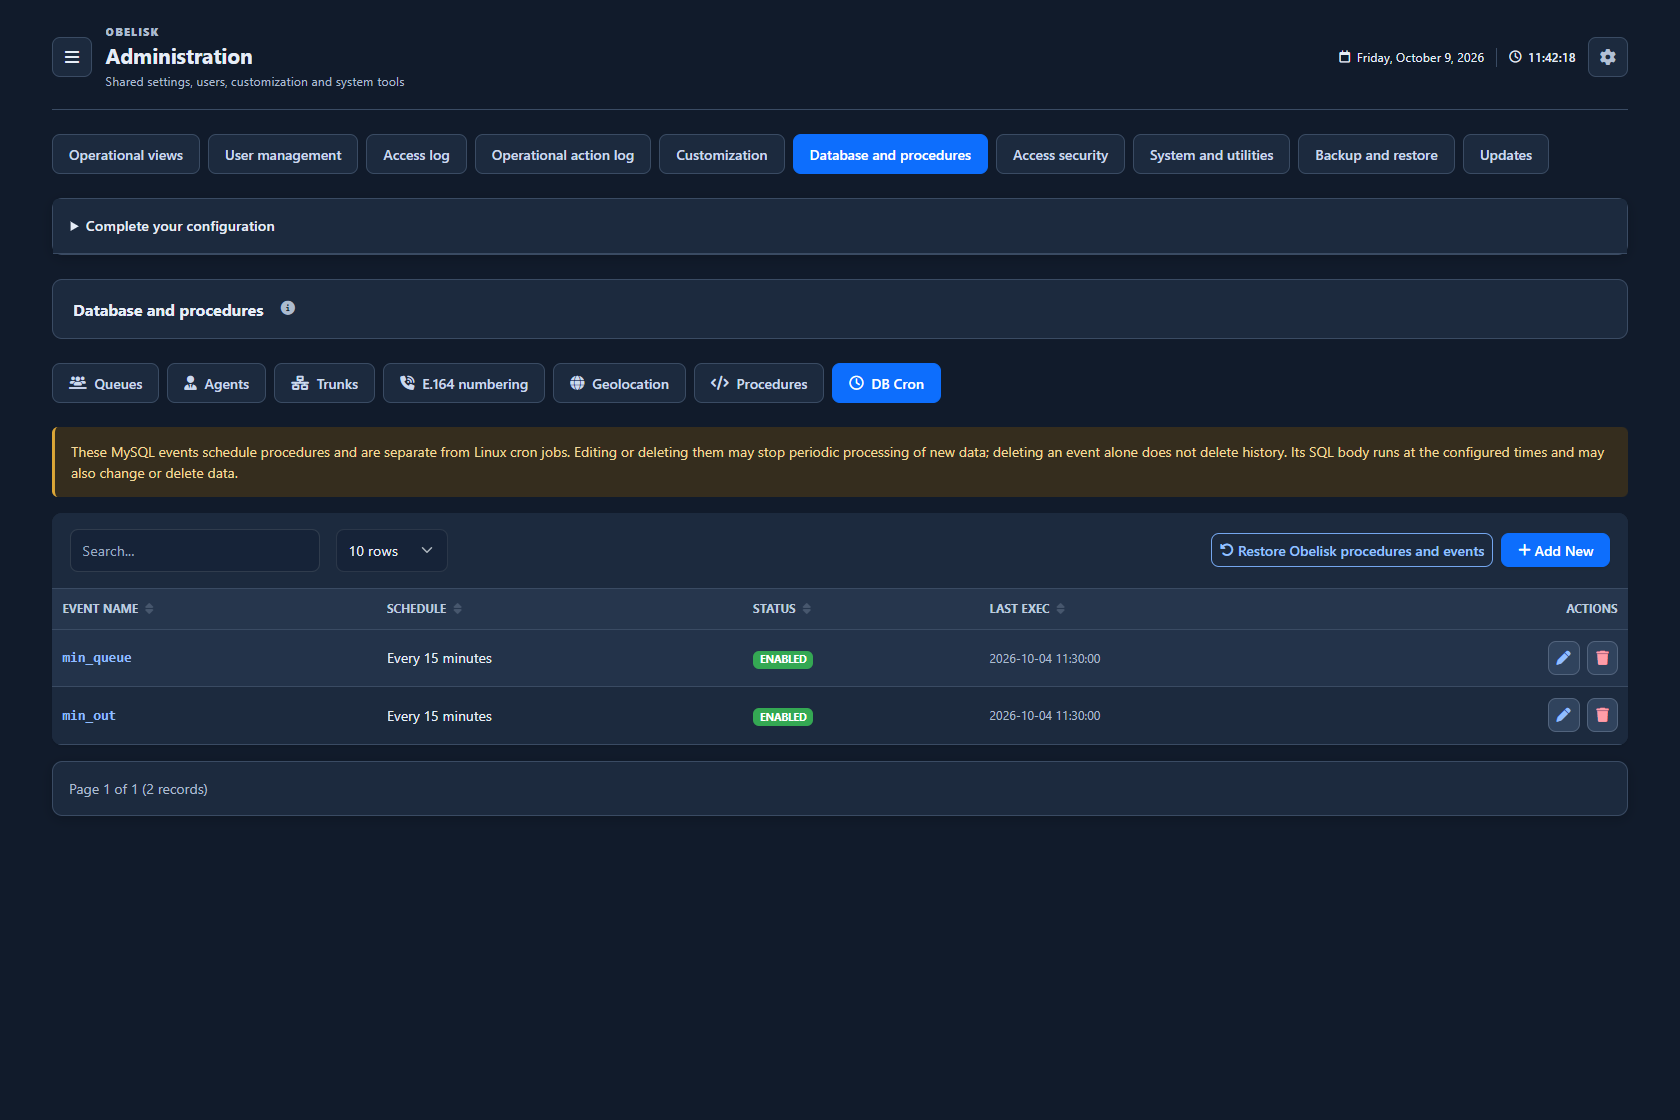Open the Geolocation sub-tab
The height and width of the screenshot is (1120, 1680).
click(619, 383)
